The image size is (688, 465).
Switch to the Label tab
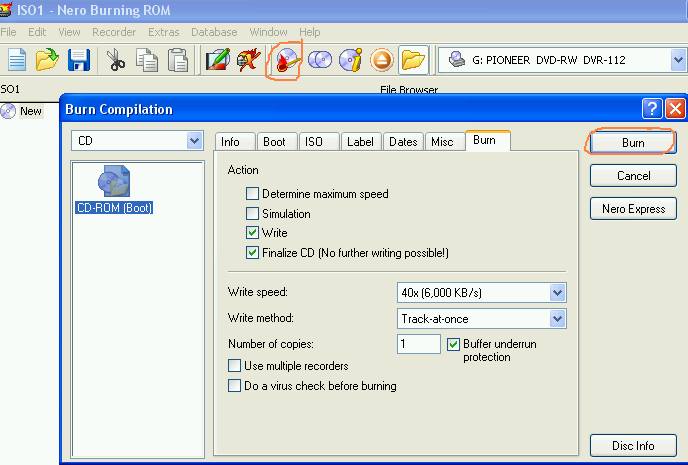pyautogui.click(x=361, y=142)
